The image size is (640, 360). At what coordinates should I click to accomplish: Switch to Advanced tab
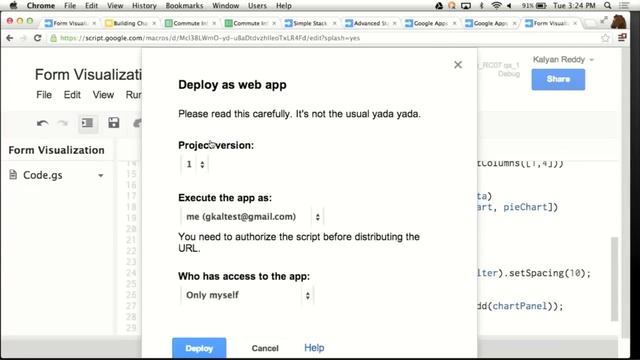click(370, 23)
